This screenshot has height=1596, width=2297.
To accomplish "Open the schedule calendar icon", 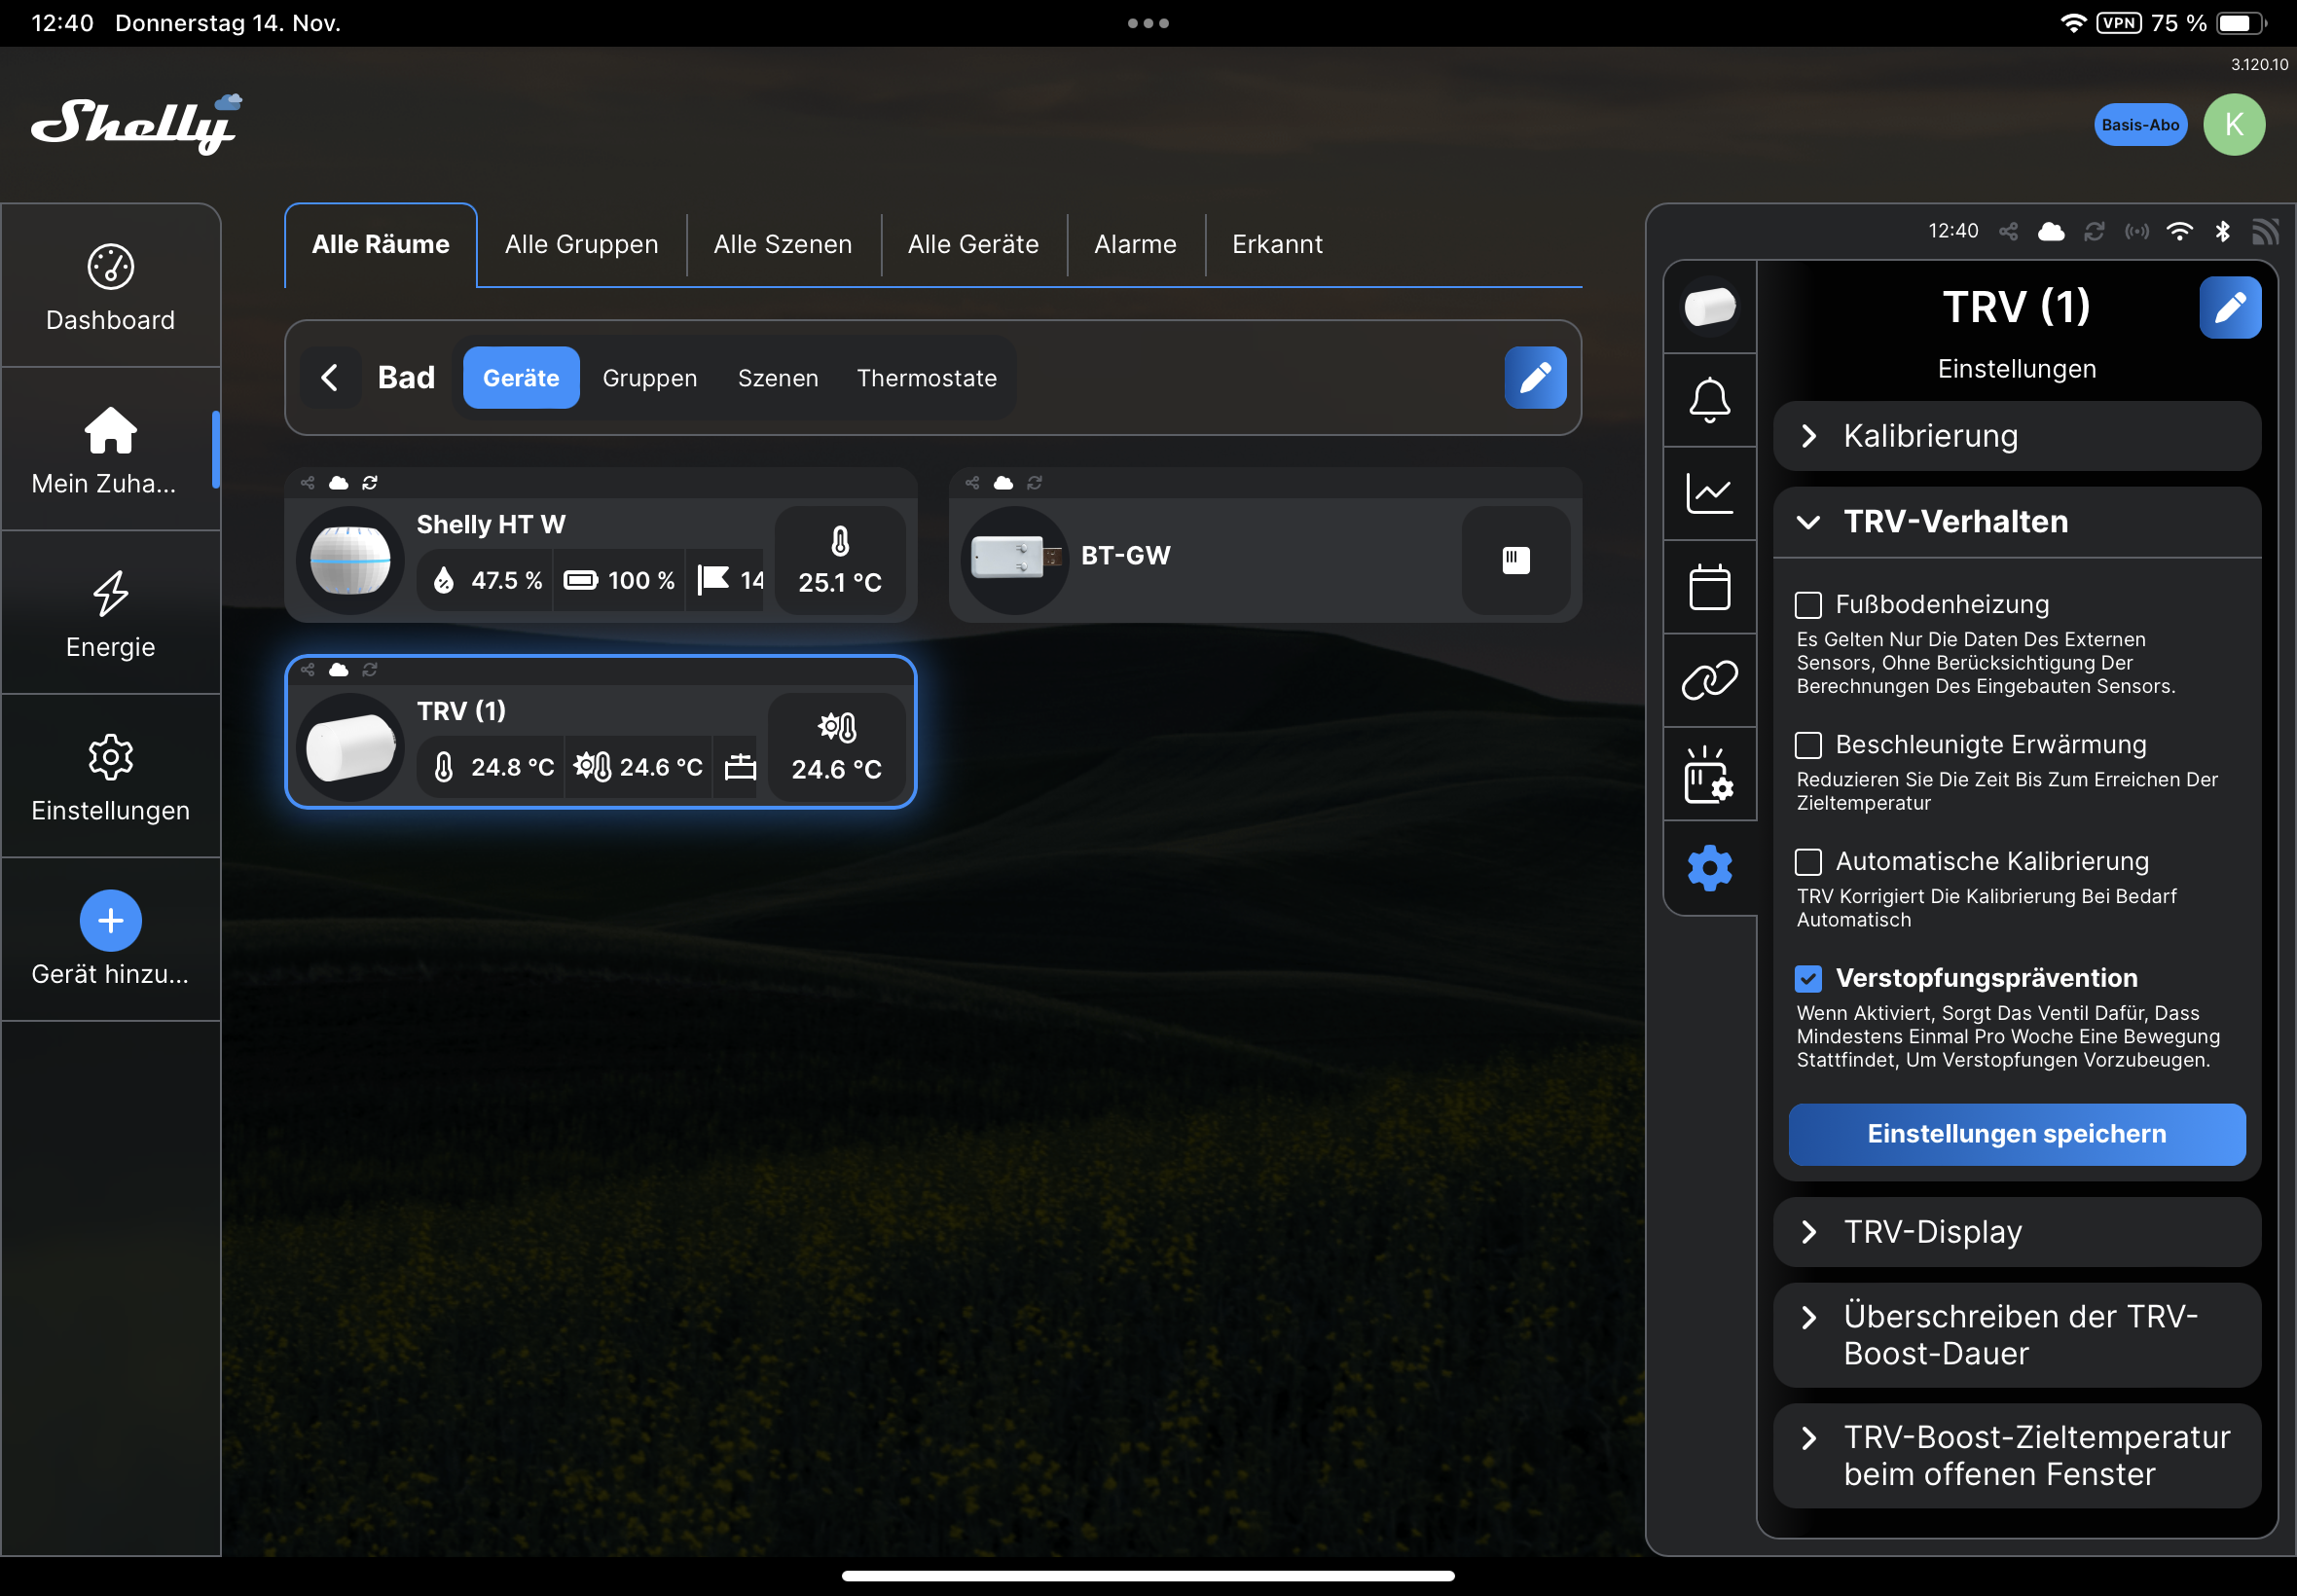I will coord(1709,587).
